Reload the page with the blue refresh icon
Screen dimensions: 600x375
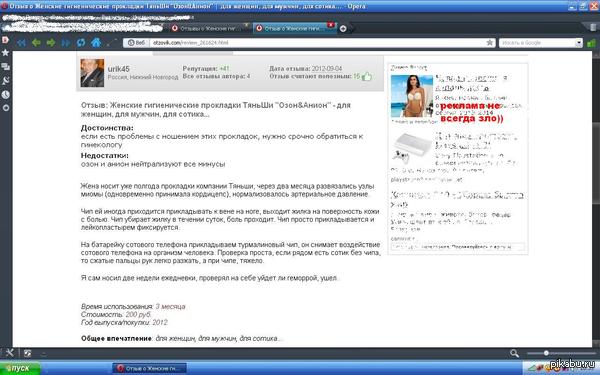coord(81,42)
